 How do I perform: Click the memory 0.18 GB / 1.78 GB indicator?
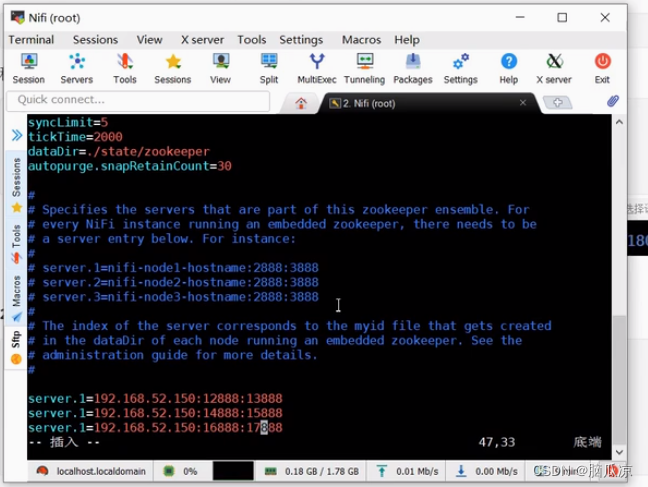[312, 471]
